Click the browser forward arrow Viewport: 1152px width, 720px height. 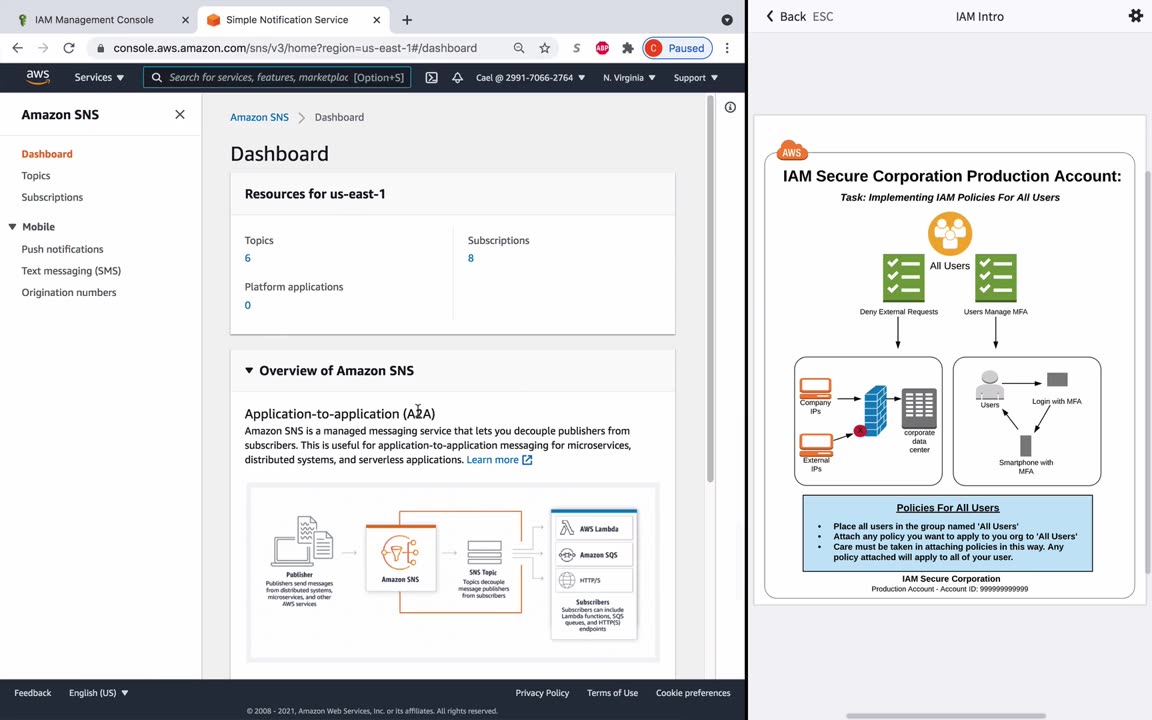(43, 48)
